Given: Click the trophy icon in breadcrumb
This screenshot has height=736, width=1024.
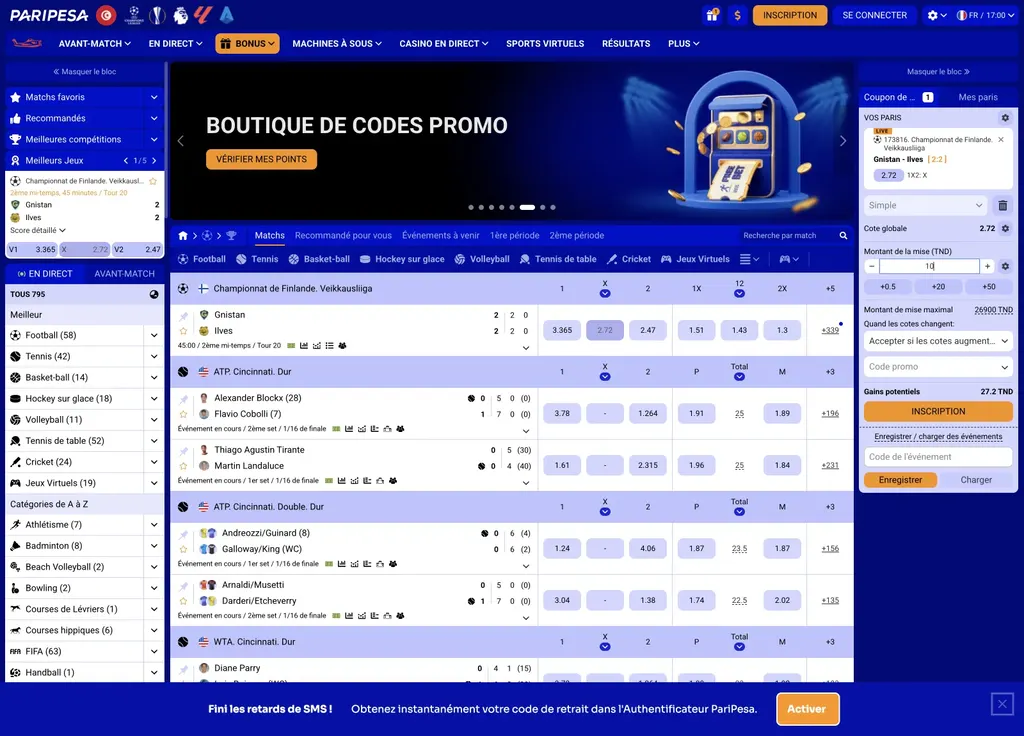Looking at the screenshot, I should coord(231,236).
